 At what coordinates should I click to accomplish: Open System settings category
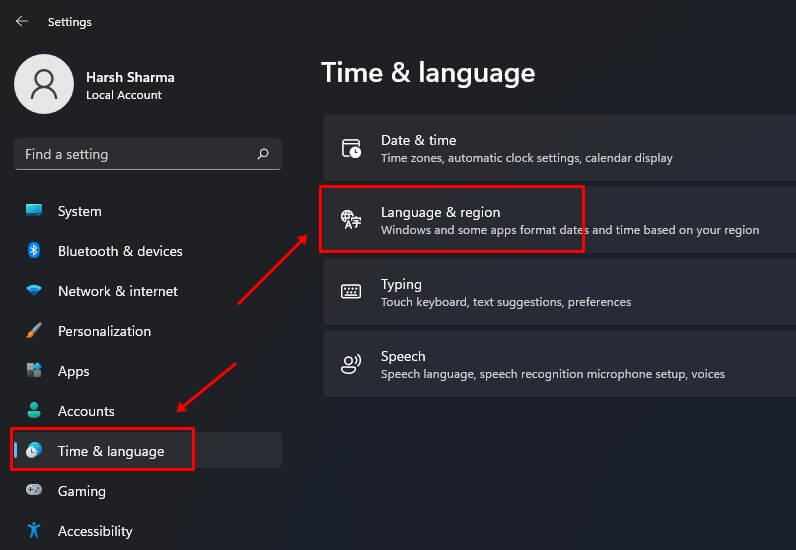tap(148, 211)
